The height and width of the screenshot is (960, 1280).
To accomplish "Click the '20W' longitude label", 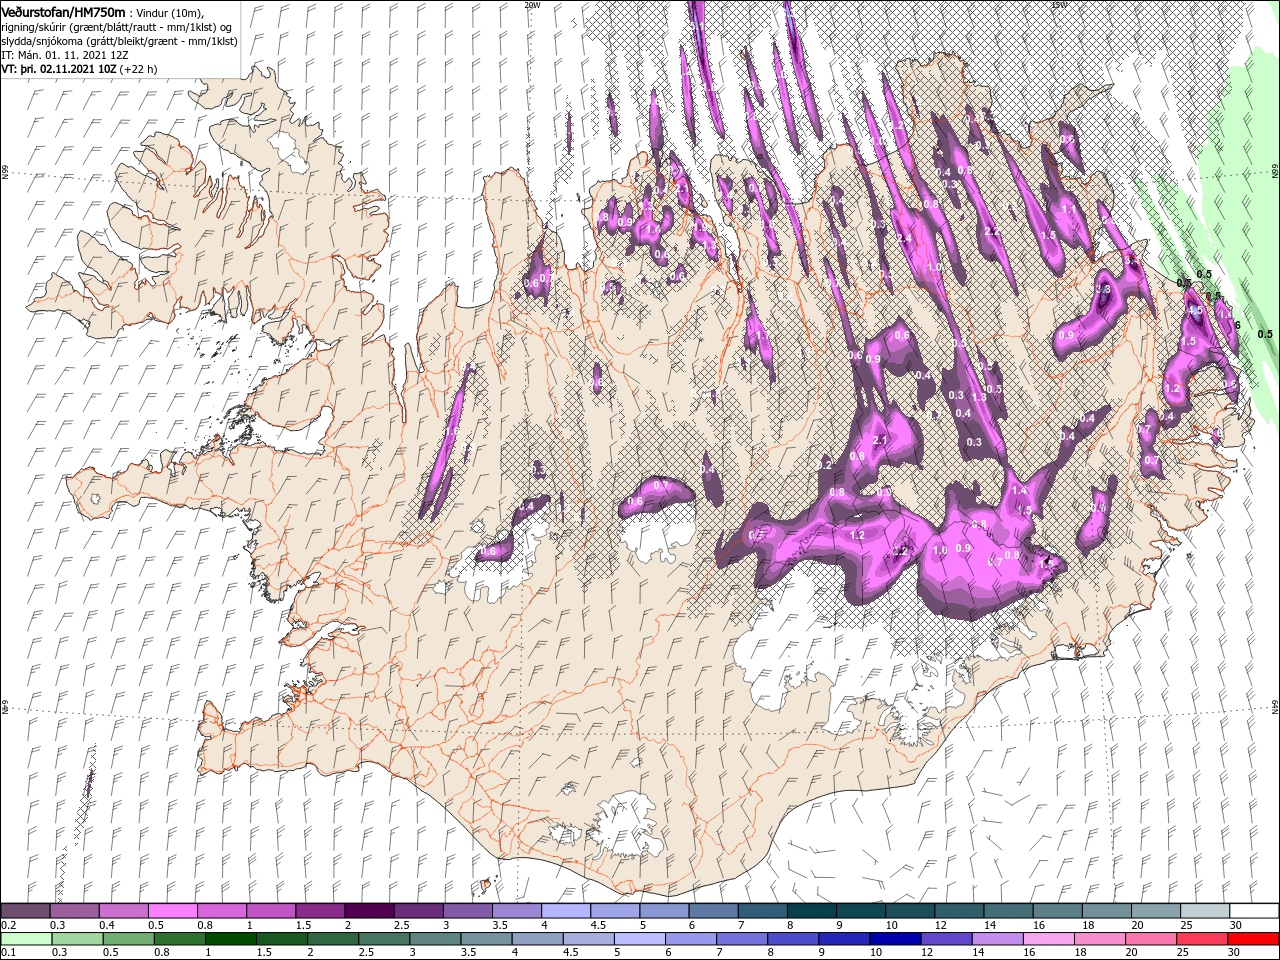I will click(532, 5).
